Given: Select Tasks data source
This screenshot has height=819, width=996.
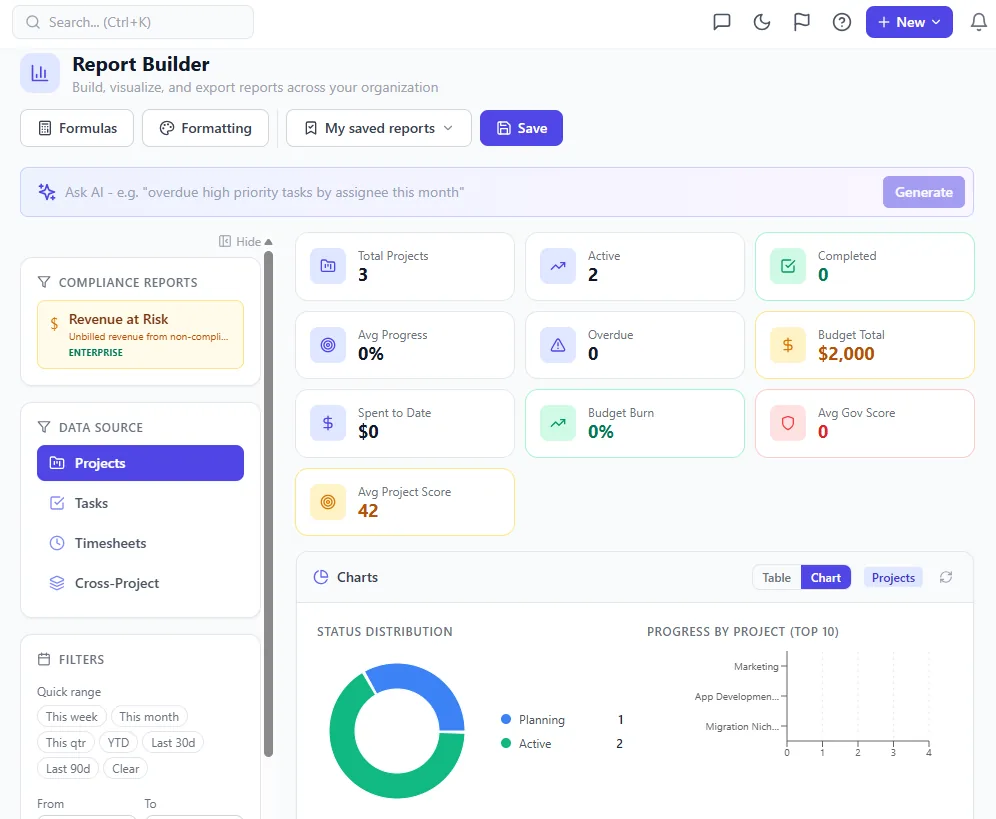Looking at the screenshot, I should click(x=140, y=503).
